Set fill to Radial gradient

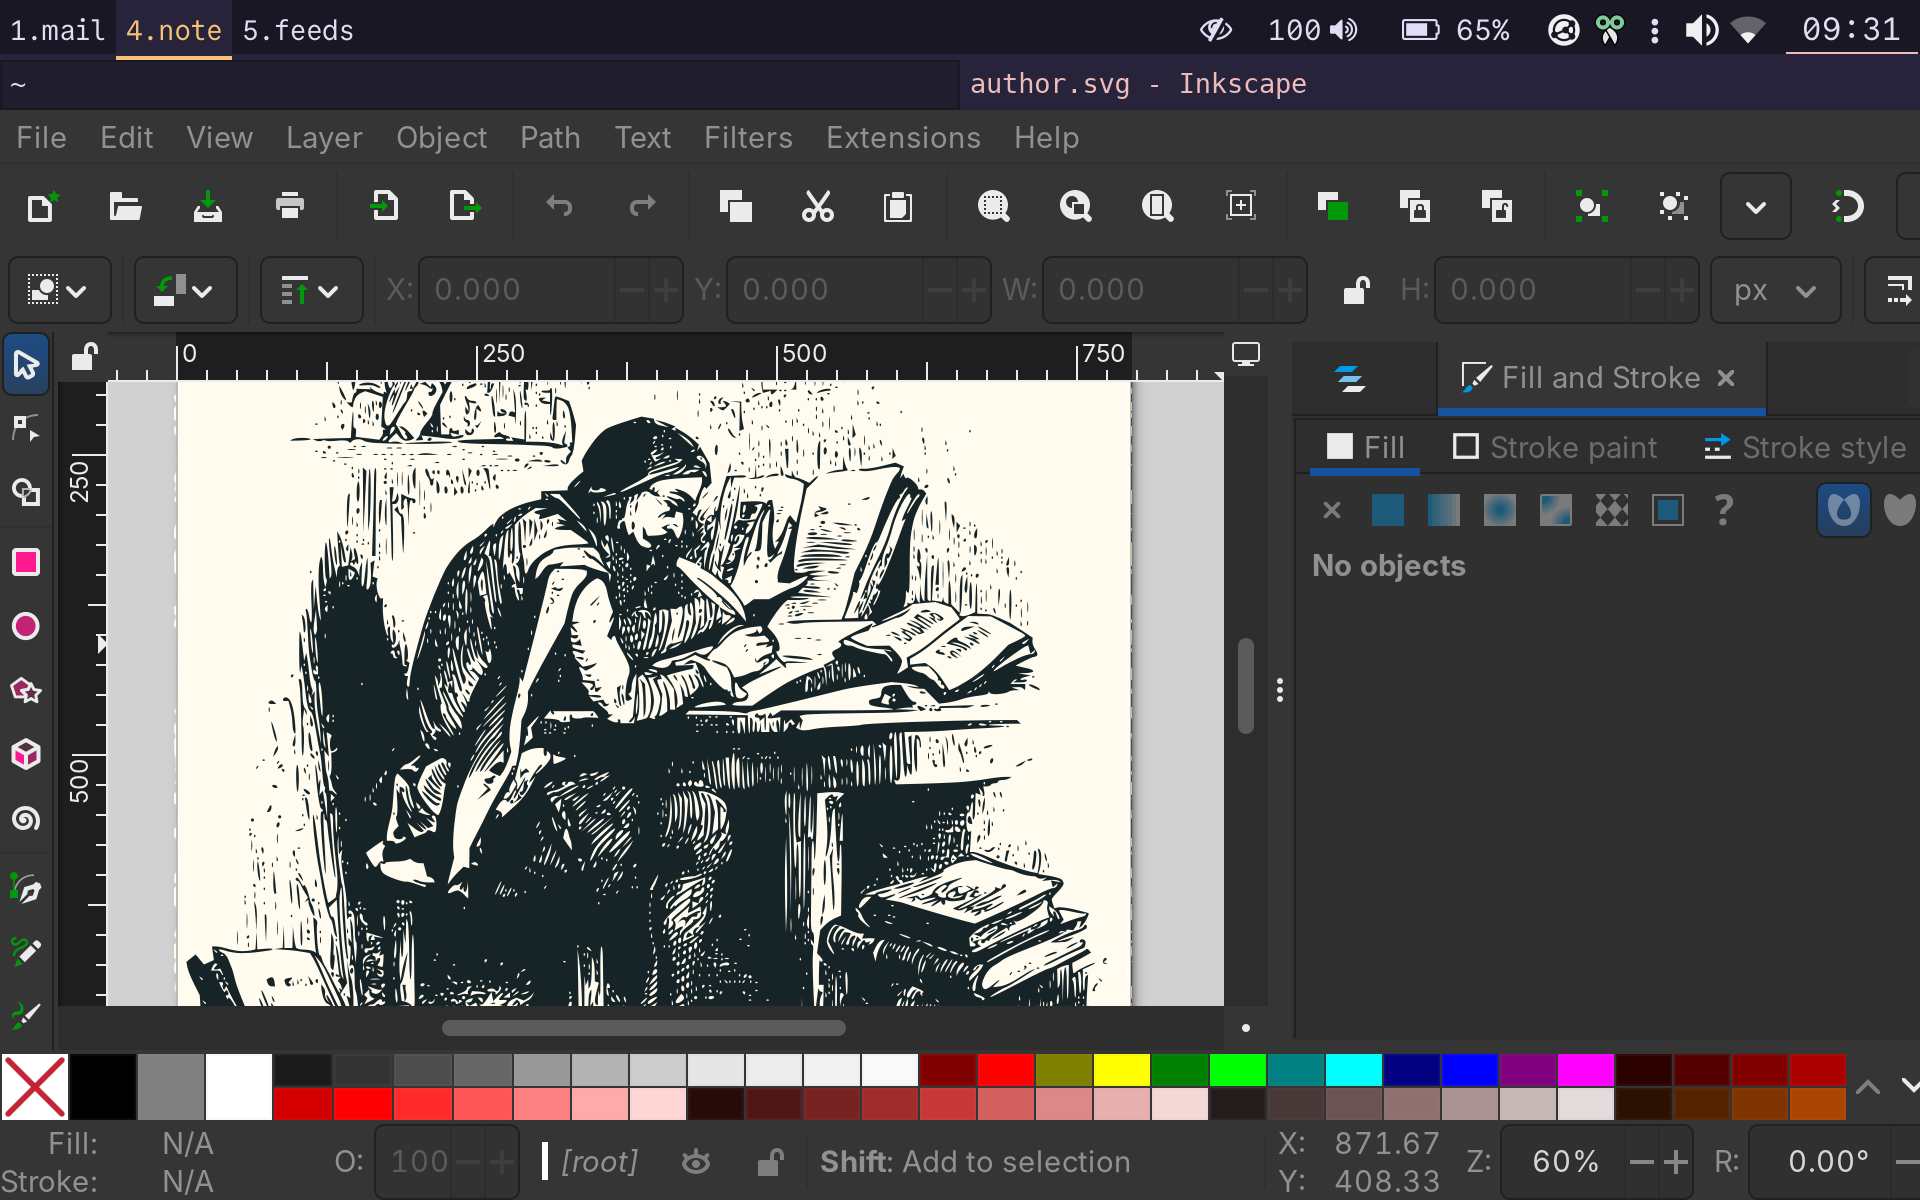pyautogui.click(x=1499, y=511)
